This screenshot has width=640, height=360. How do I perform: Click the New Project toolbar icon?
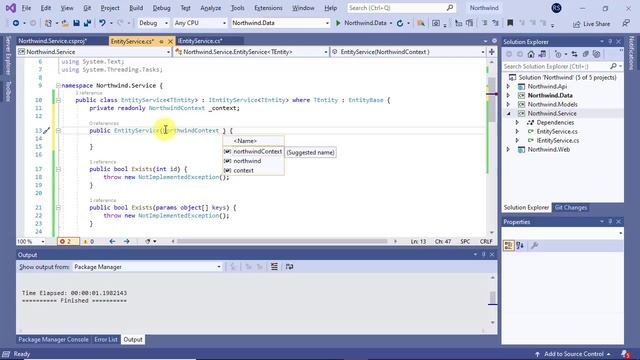click(48, 23)
